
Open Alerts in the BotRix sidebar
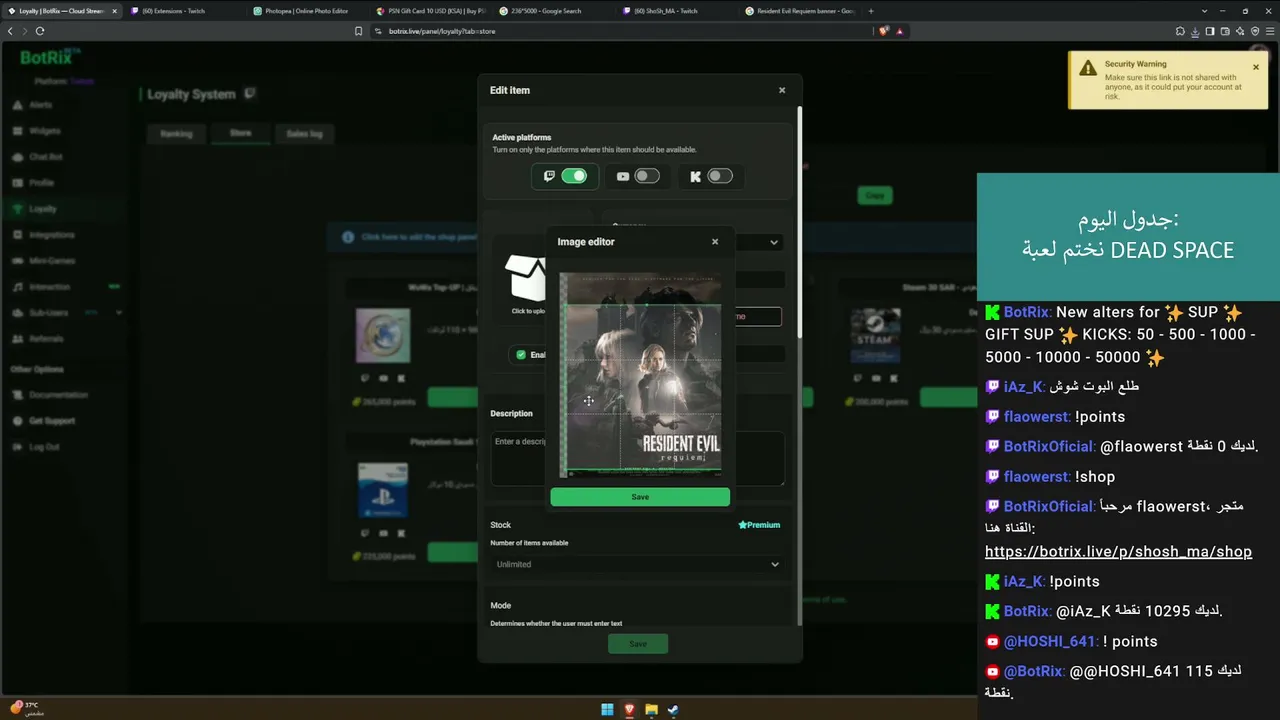40,105
